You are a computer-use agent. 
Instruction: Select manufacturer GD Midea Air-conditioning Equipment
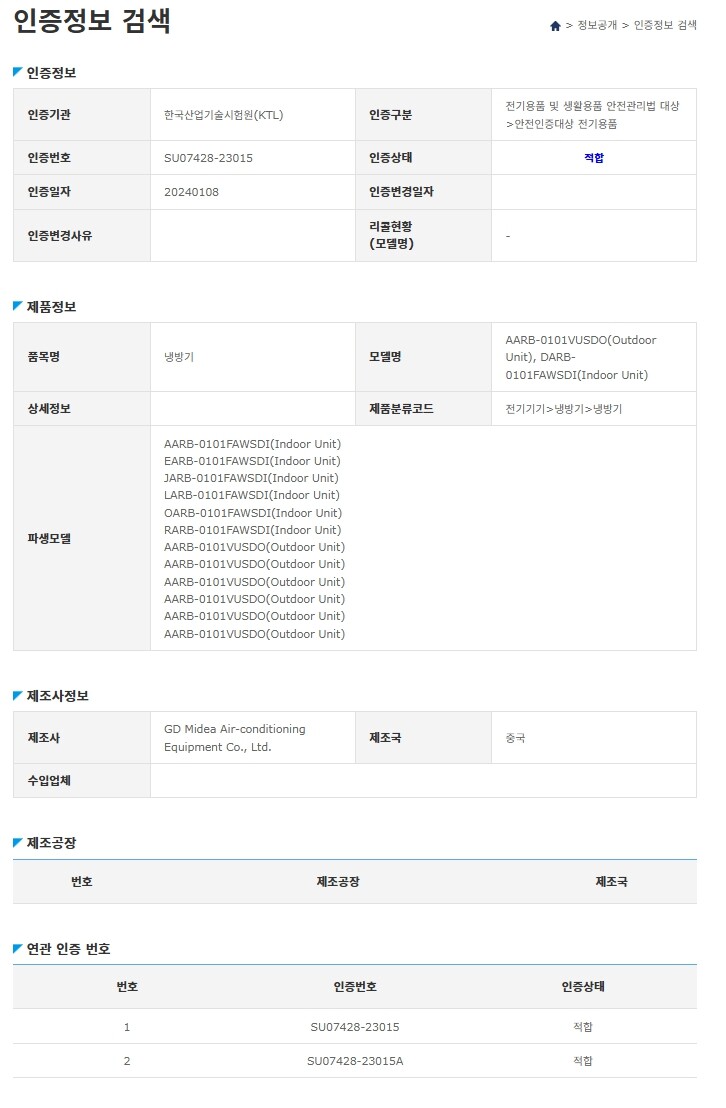click(x=235, y=738)
